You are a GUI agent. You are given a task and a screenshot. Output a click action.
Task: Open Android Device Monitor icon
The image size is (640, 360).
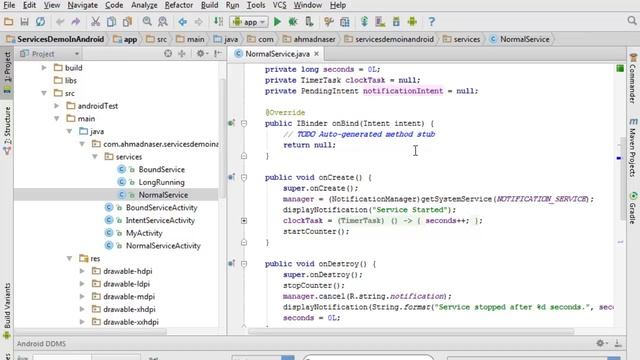[x=412, y=22]
